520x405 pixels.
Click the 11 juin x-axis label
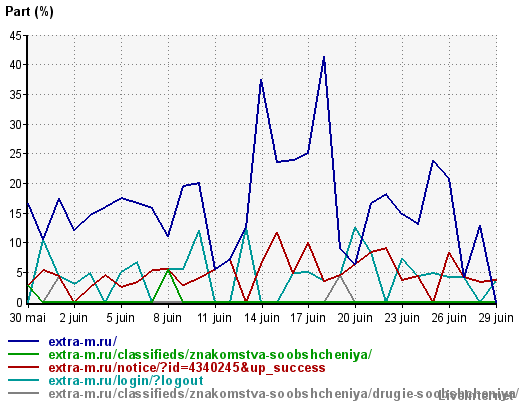click(x=215, y=318)
